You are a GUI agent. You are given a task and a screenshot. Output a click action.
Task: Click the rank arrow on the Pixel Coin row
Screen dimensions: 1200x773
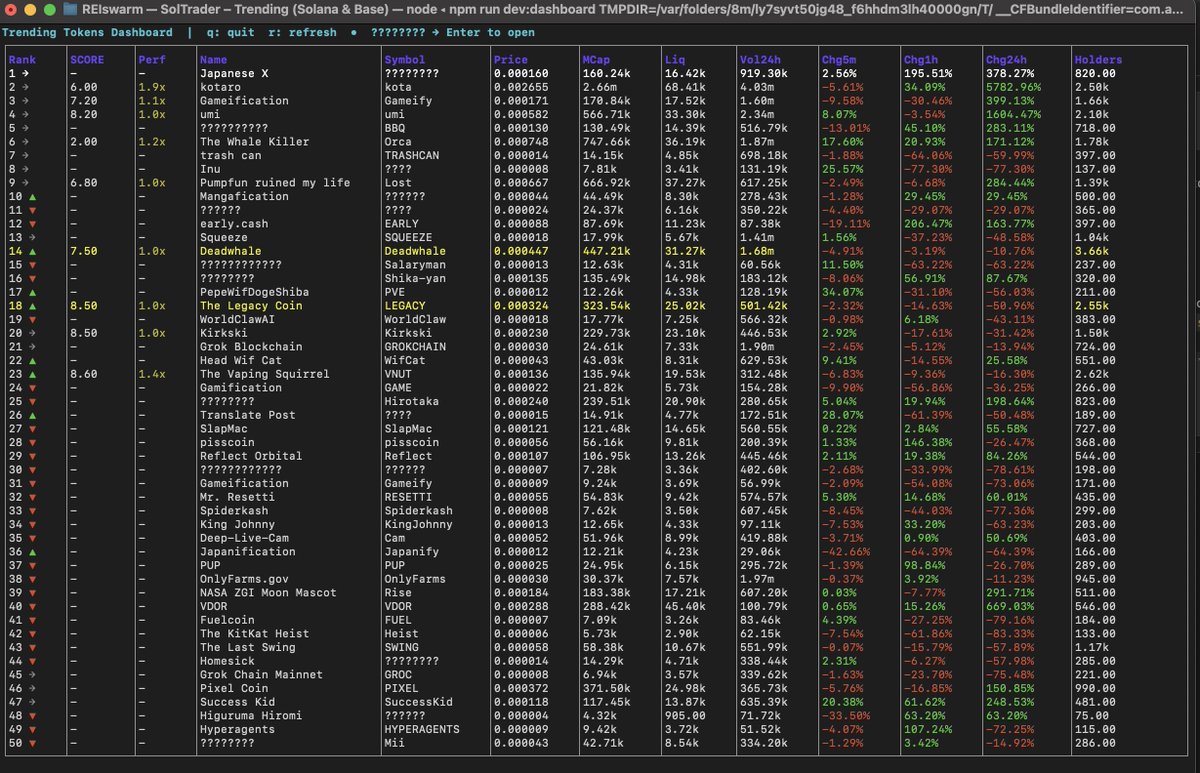33,688
